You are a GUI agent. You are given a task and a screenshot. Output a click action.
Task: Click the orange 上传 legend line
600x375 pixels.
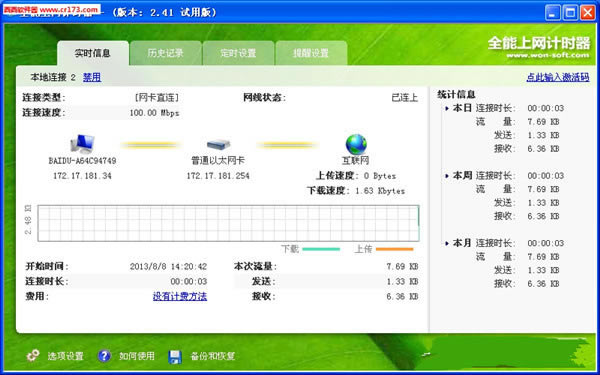(395, 249)
